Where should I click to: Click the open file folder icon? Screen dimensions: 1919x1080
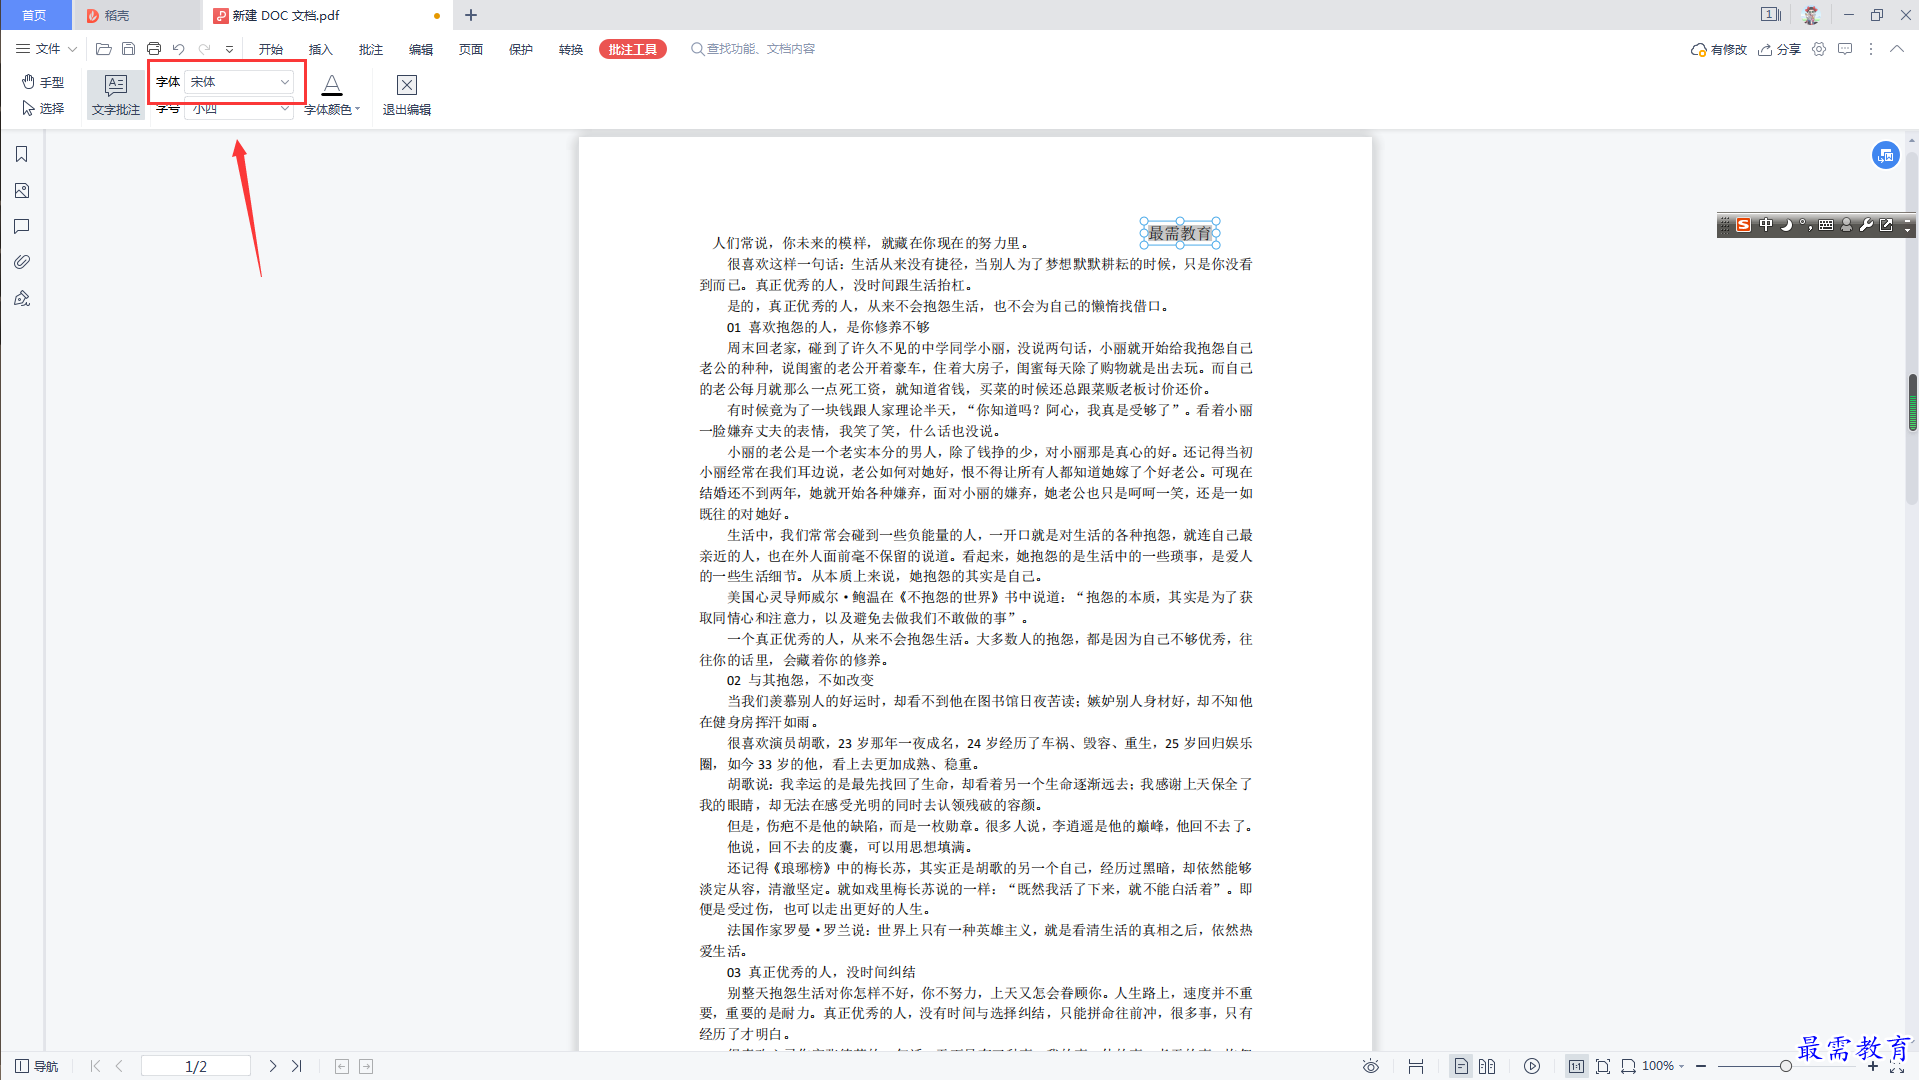pos(103,49)
